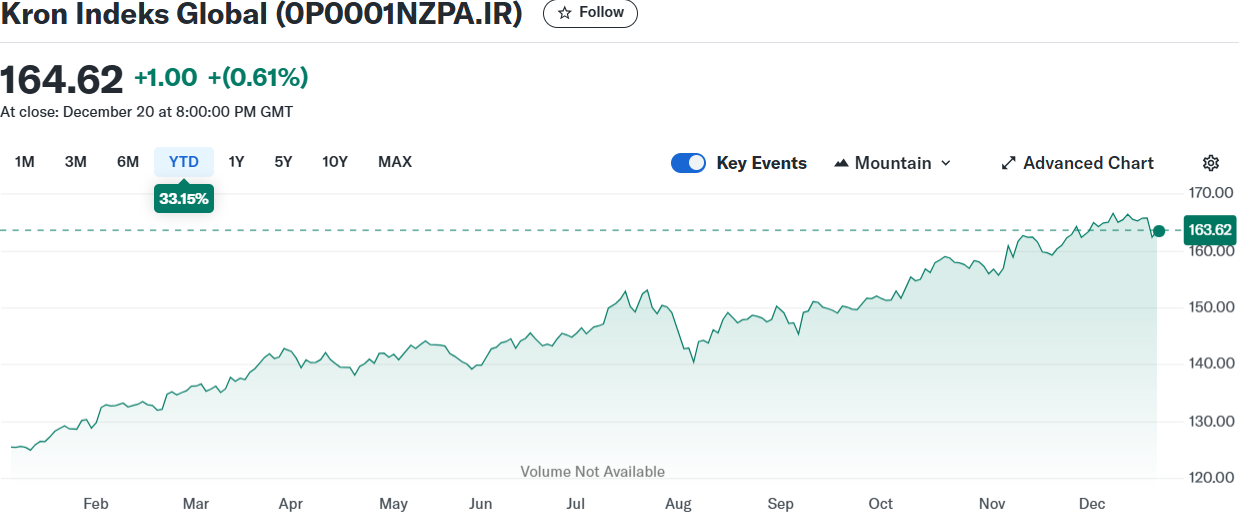
Task: Toggle the Key Events switch
Action: click(688, 163)
